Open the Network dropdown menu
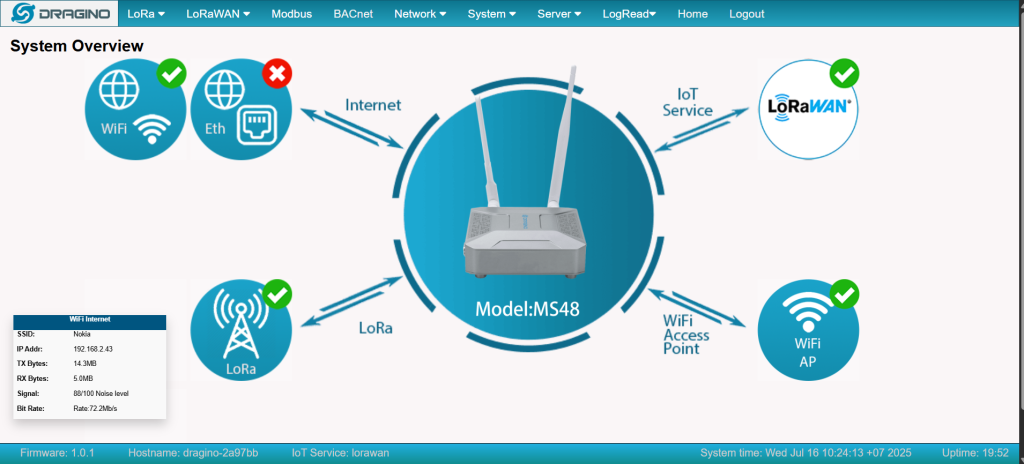The height and width of the screenshot is (464, 1024). point(420,14)
